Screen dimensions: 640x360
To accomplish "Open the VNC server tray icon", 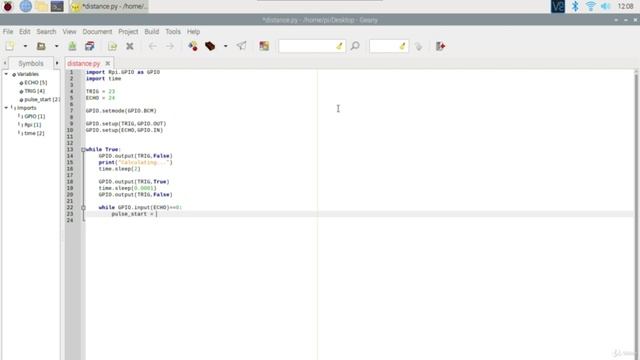I will pyautogui.click(x=558, y=6).
